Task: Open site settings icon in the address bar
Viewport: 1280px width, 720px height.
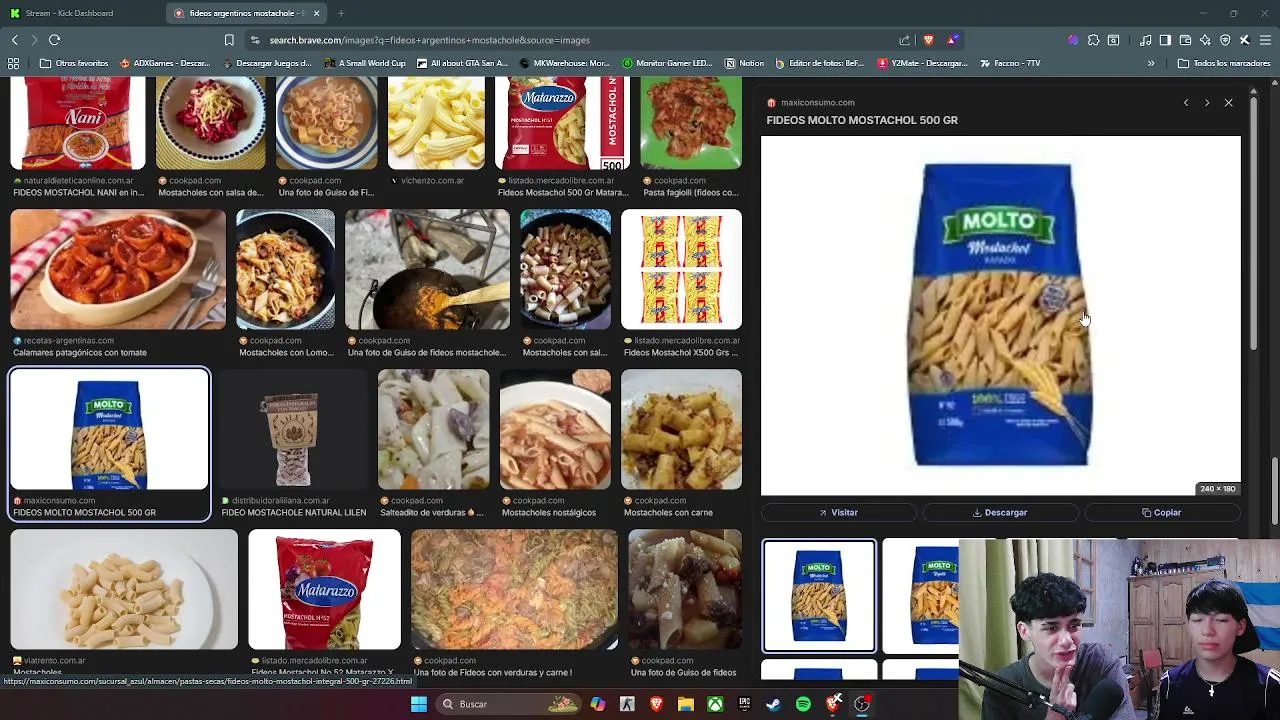Action: (x=255, y=40)
